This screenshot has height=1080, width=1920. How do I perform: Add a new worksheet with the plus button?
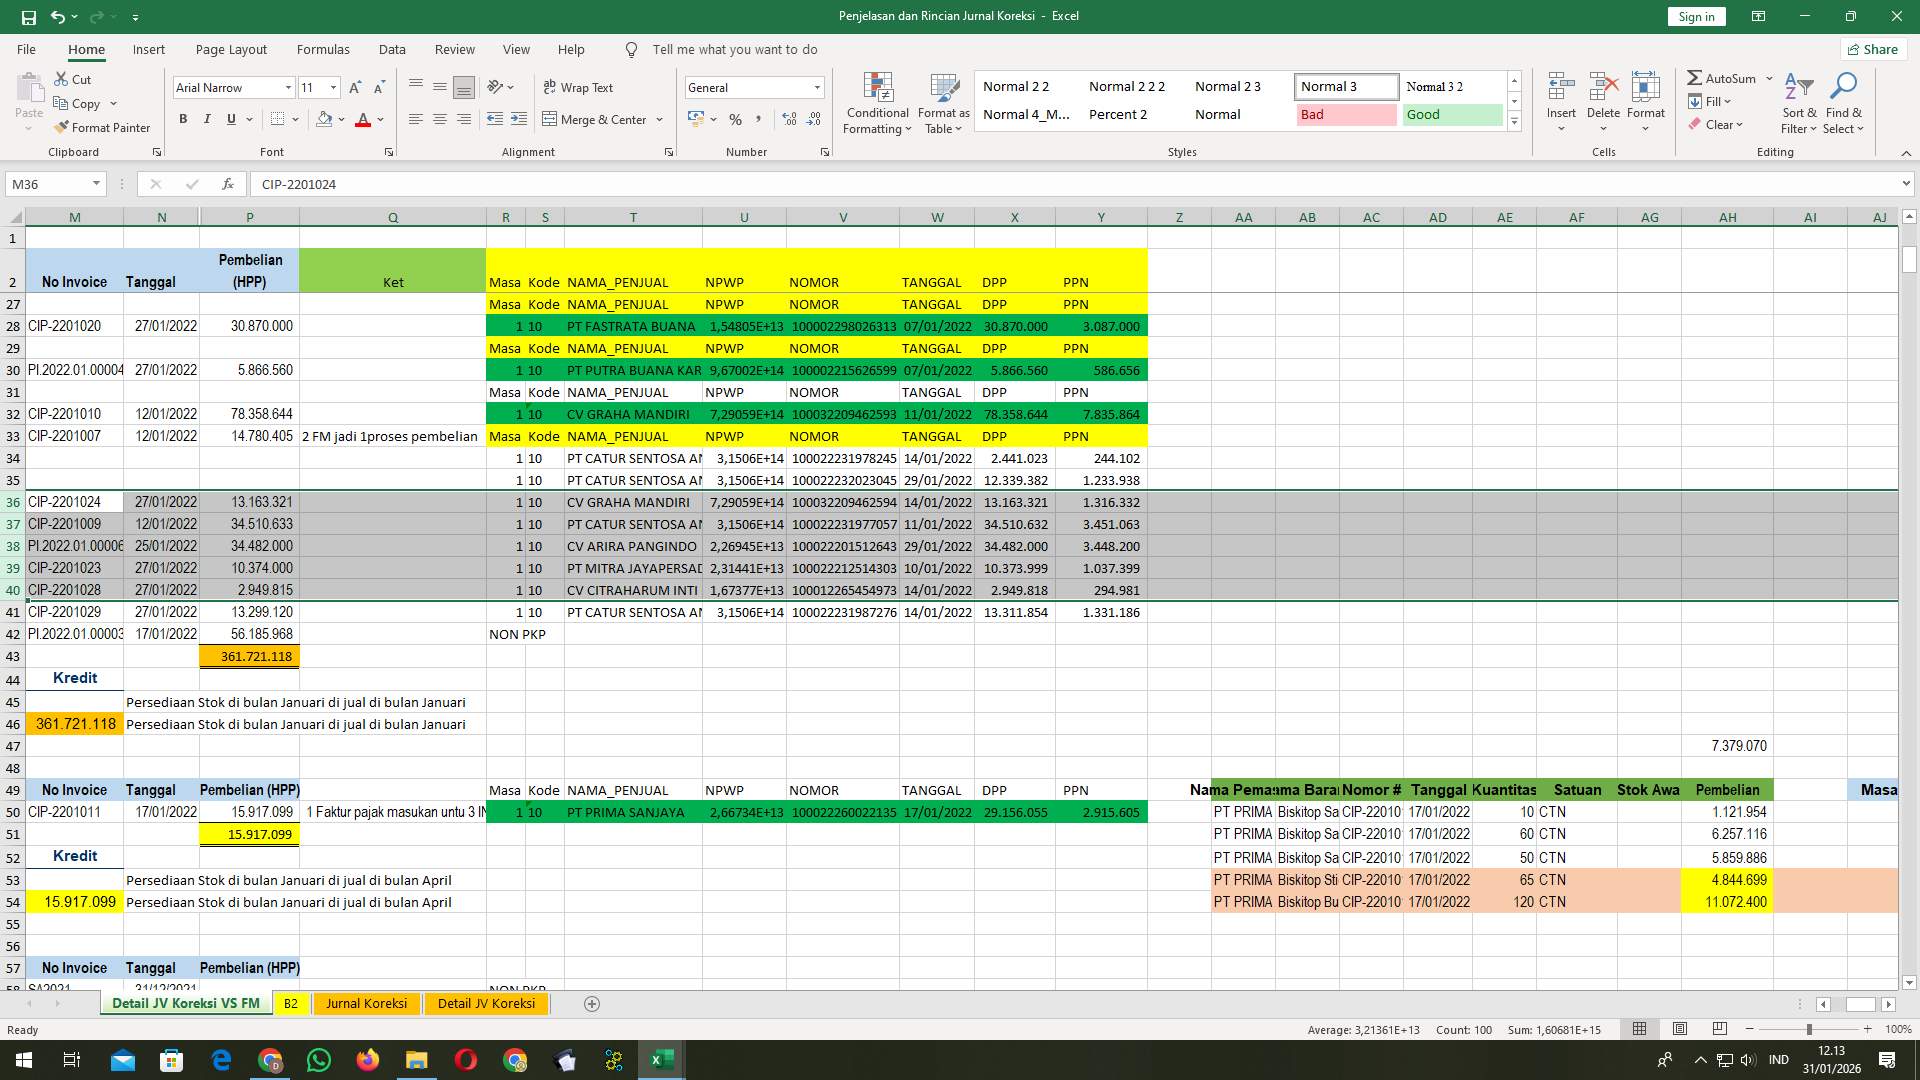591,1003
